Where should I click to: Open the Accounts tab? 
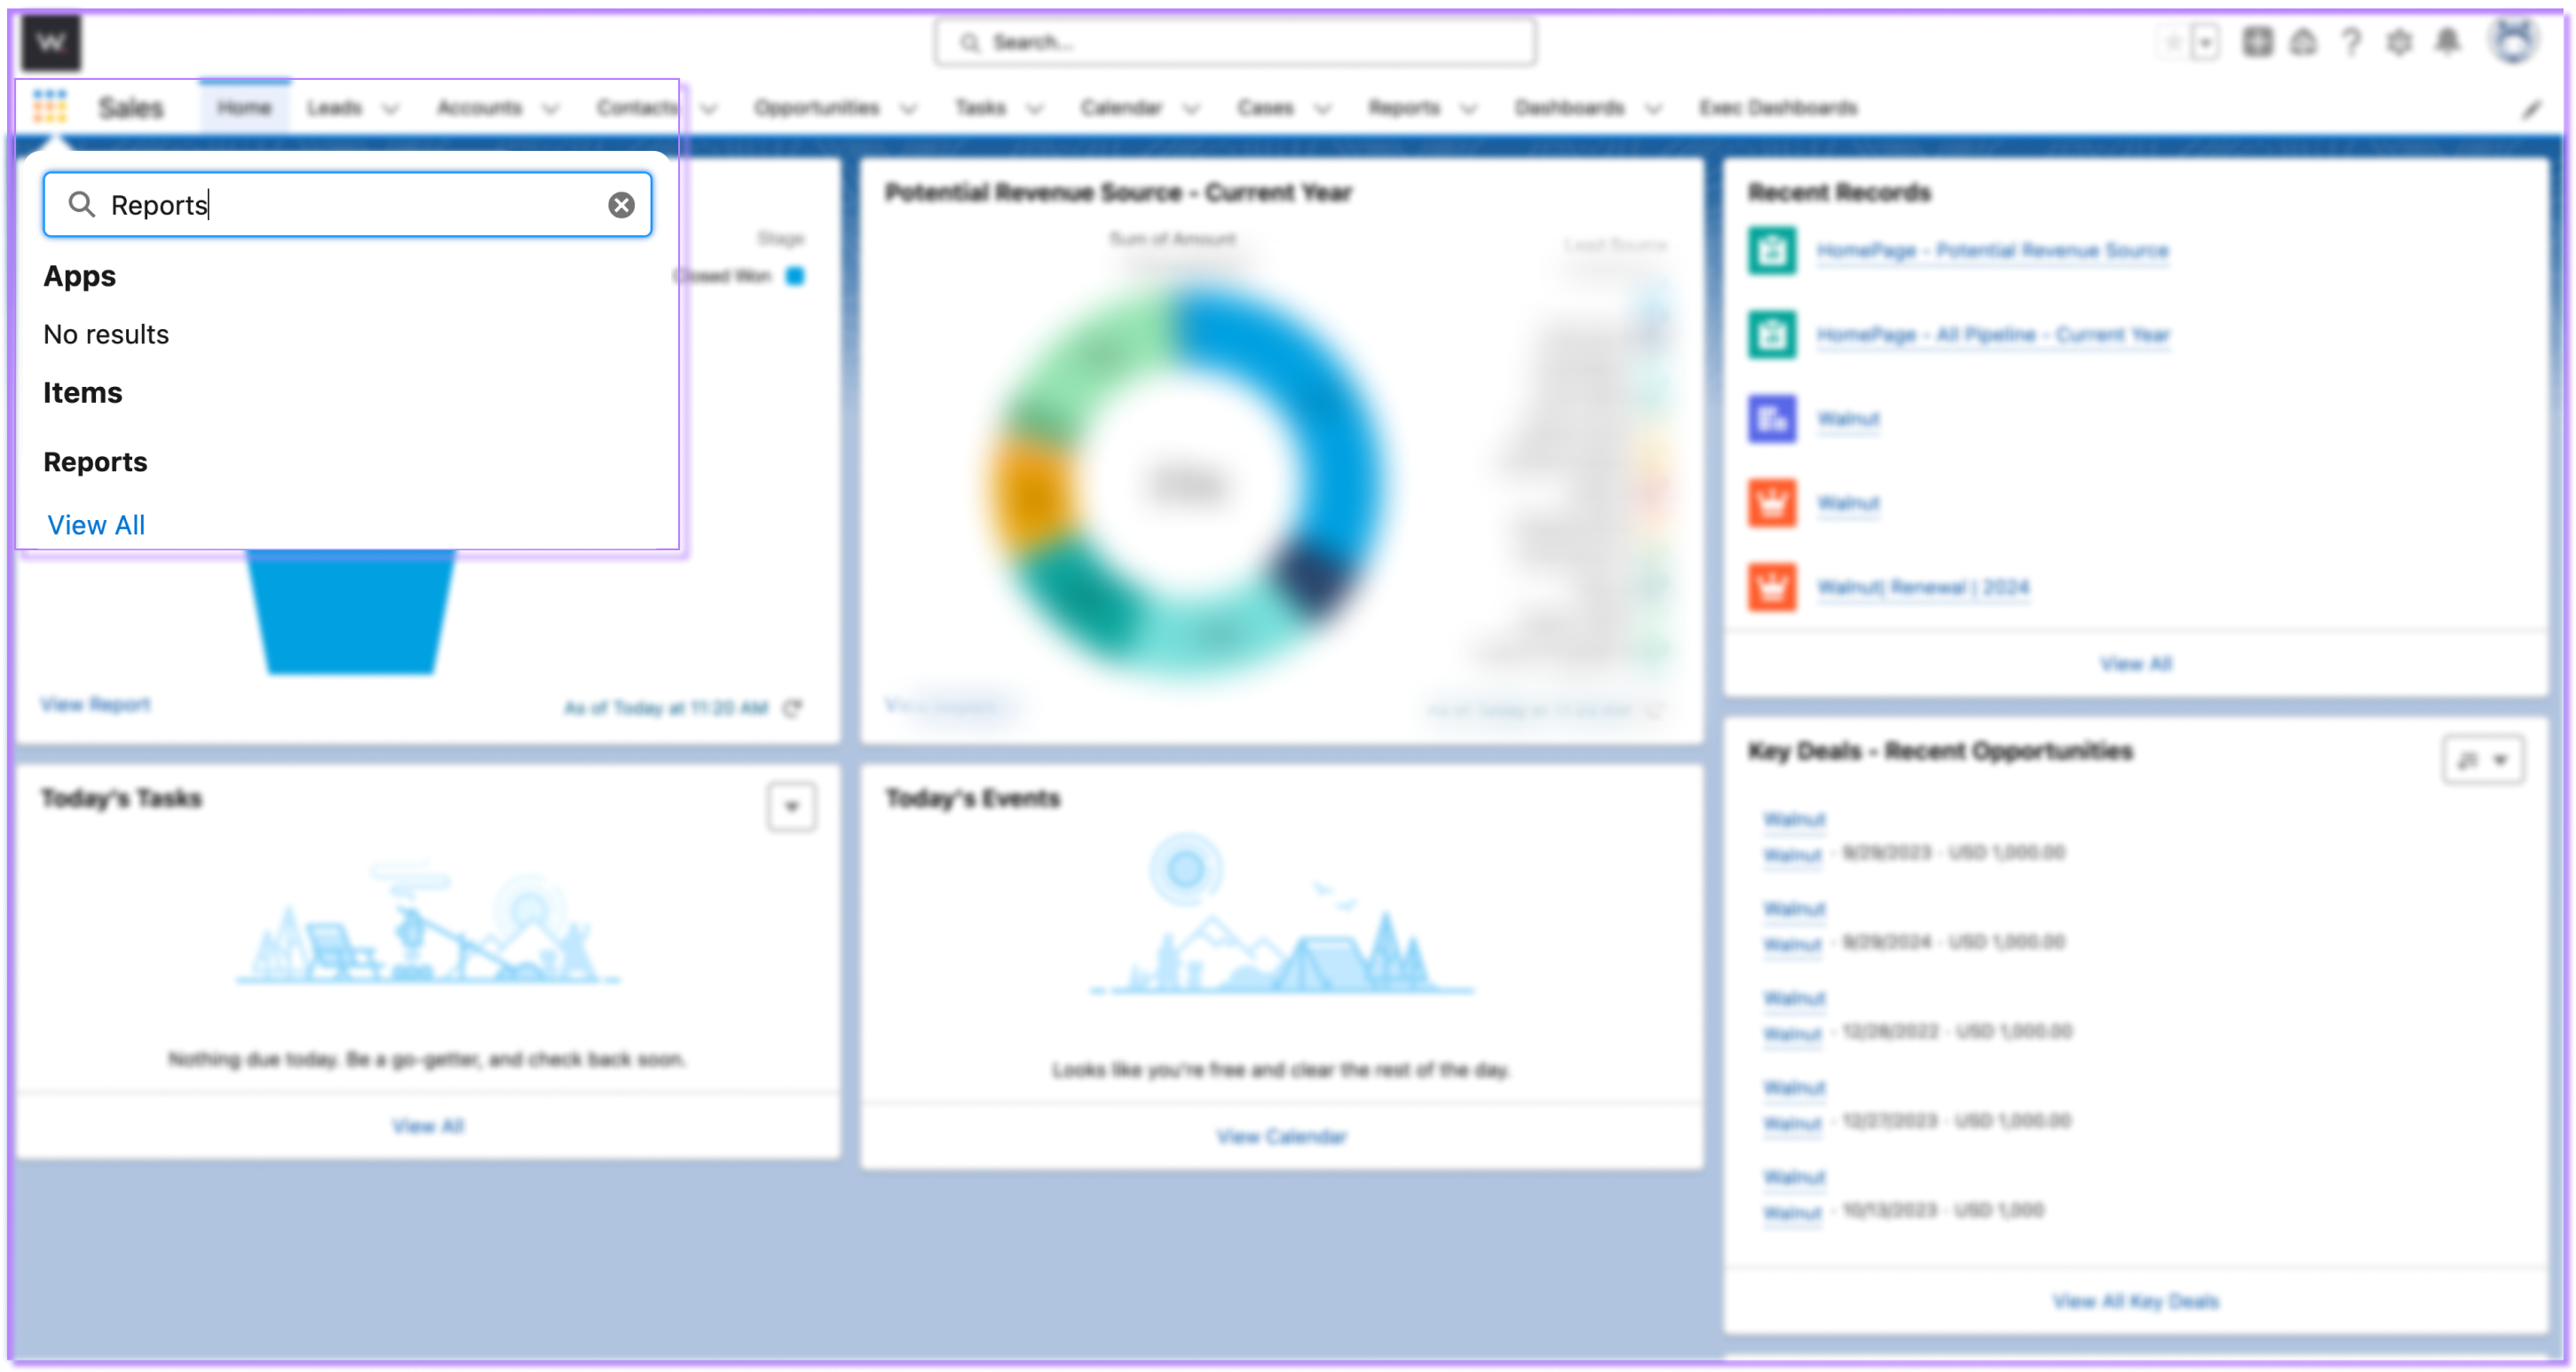coord(479,107)
